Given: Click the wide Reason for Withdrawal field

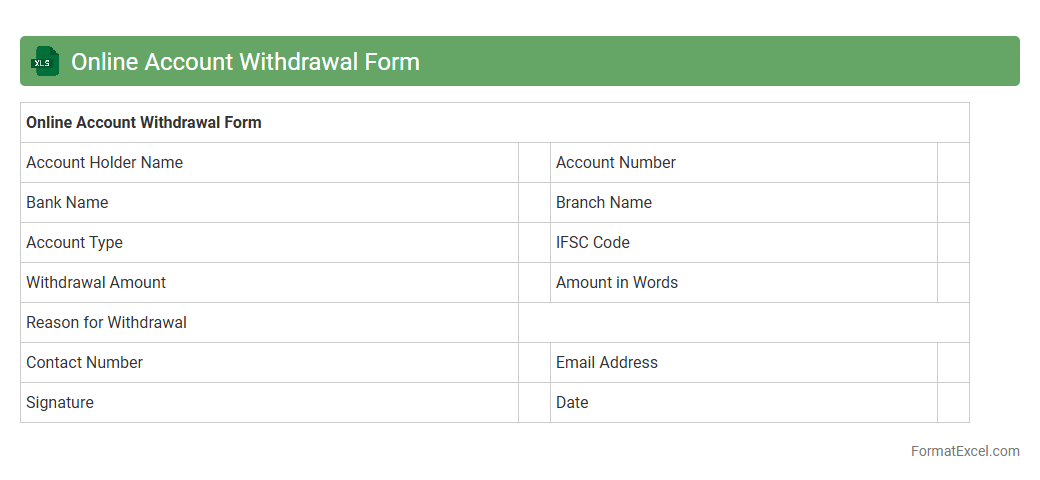Looking at the screenshot, I should [x=743, y=323].
